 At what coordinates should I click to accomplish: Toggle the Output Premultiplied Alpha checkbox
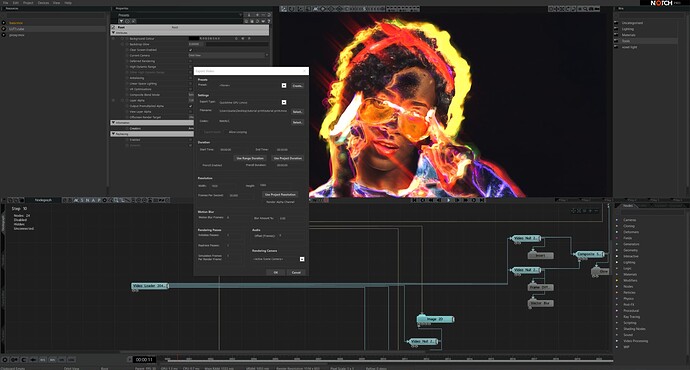click(x=191, y=106)
